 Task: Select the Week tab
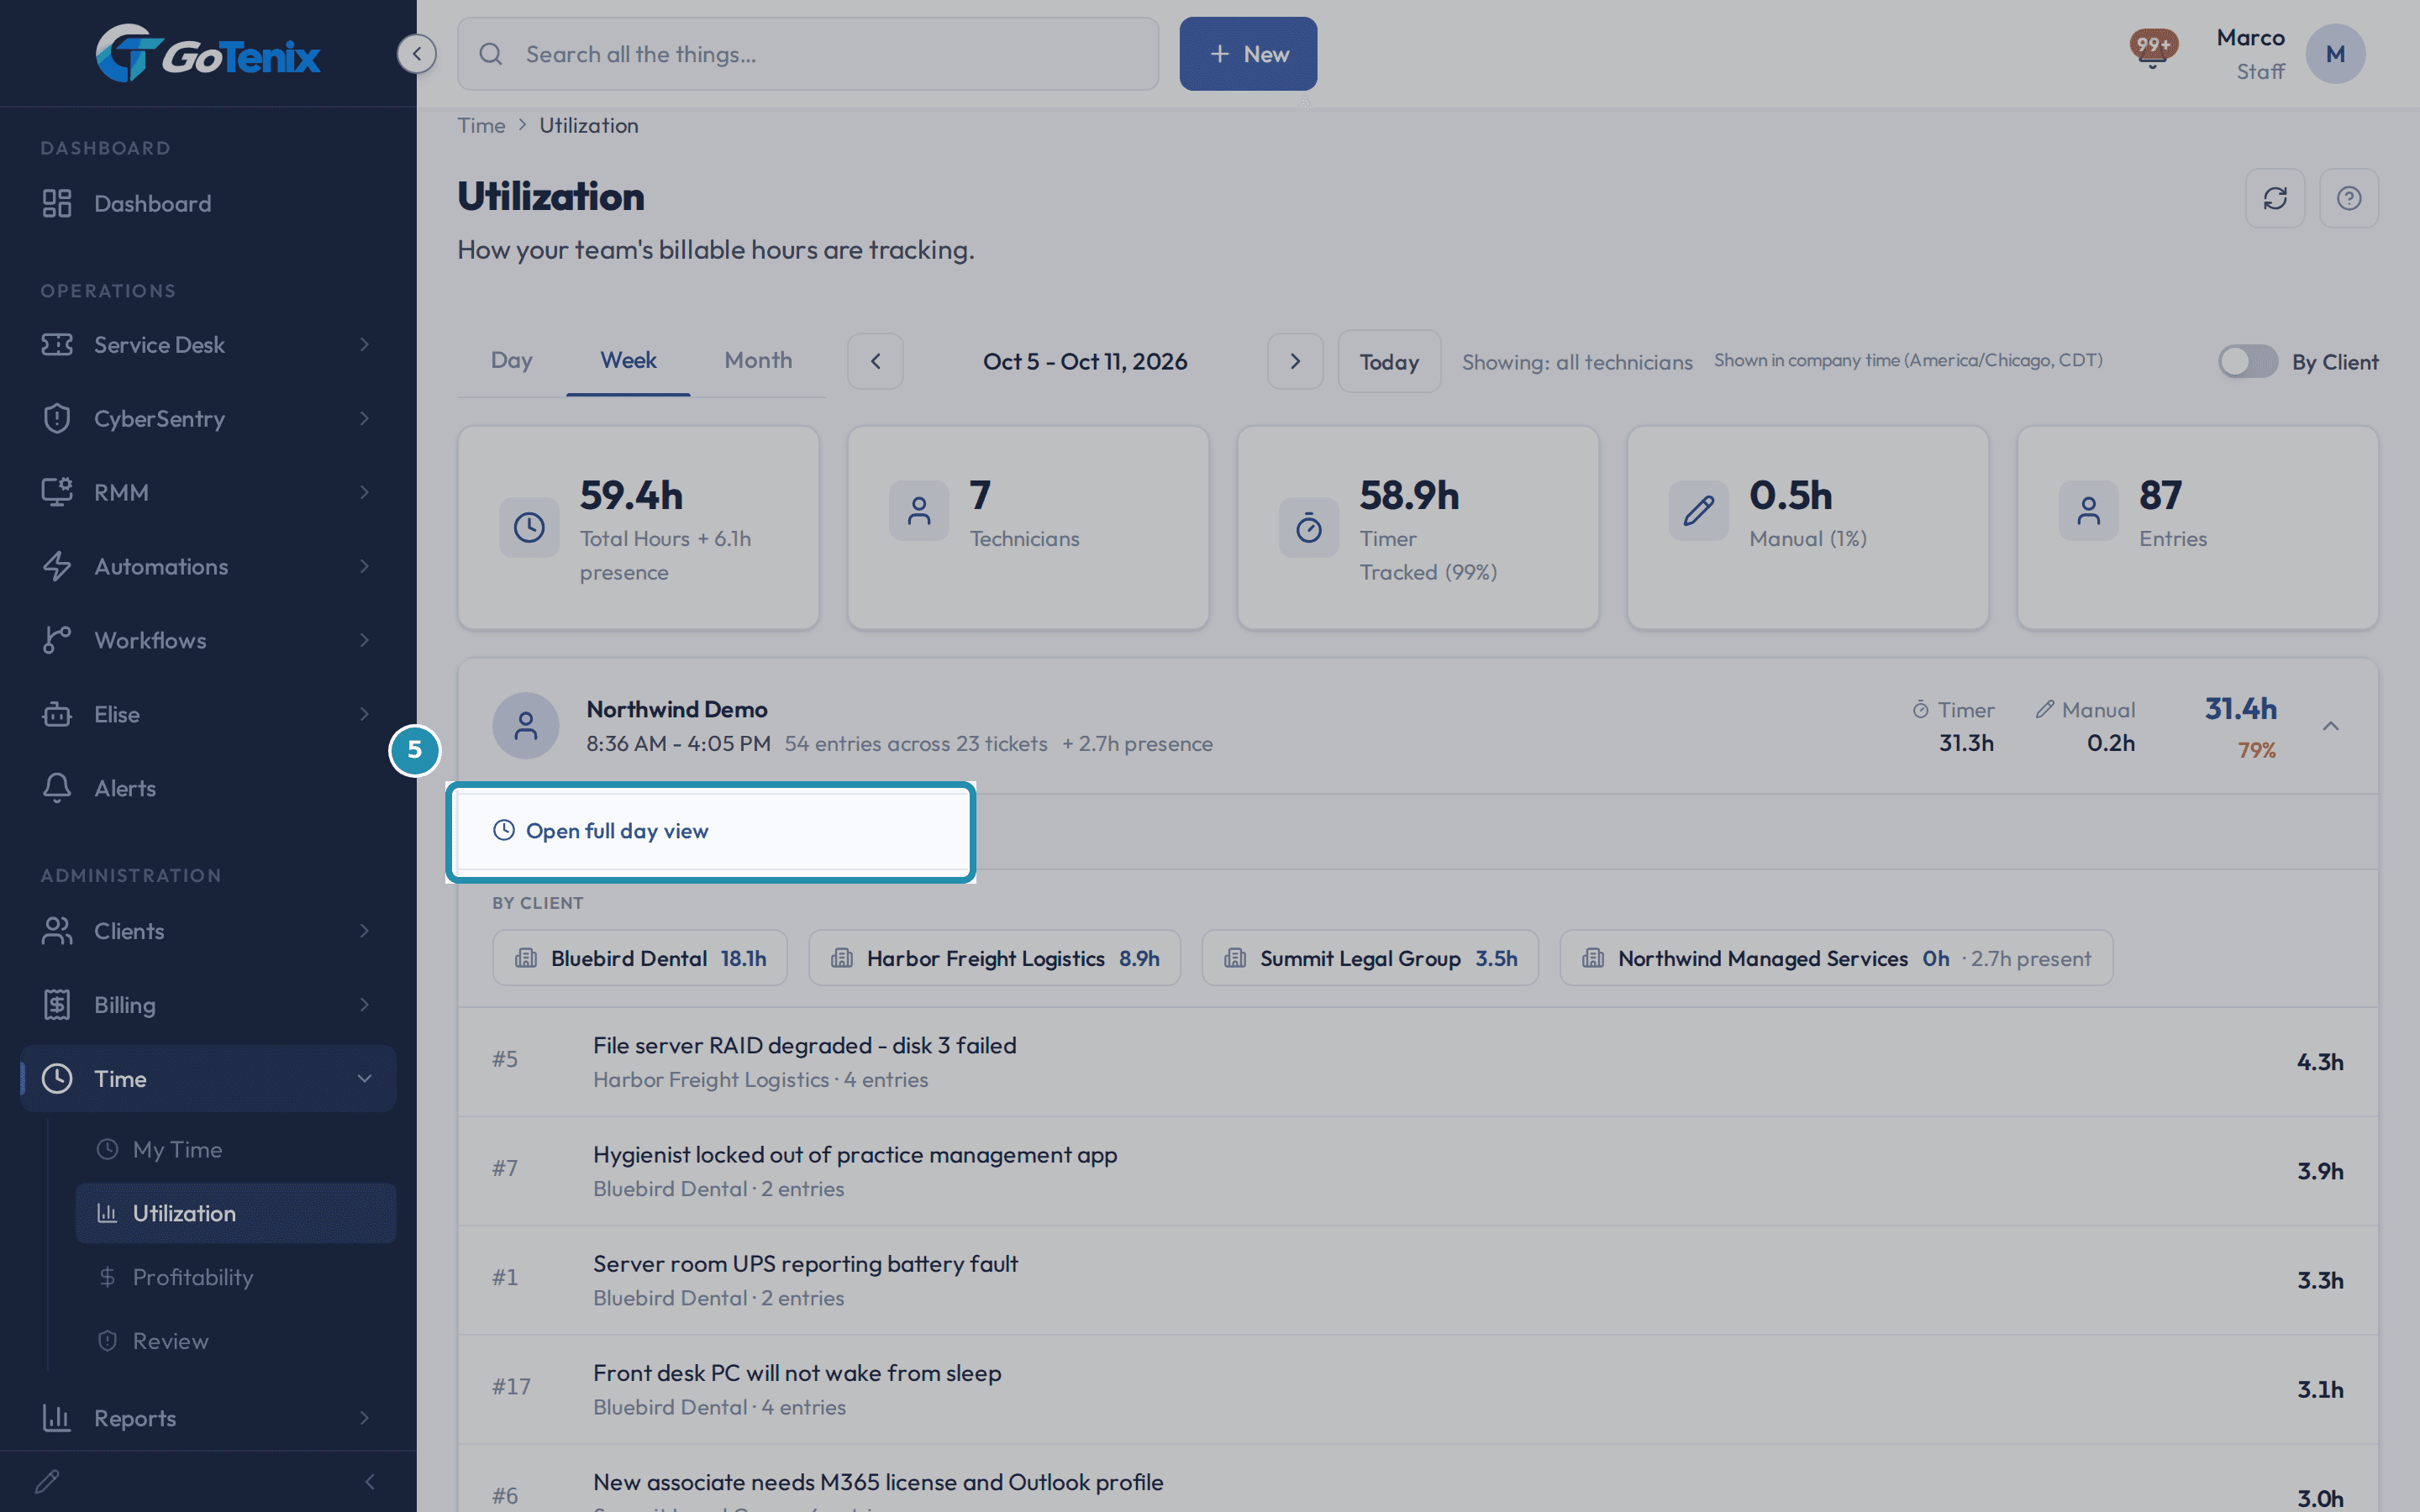(x=628, y=360)
